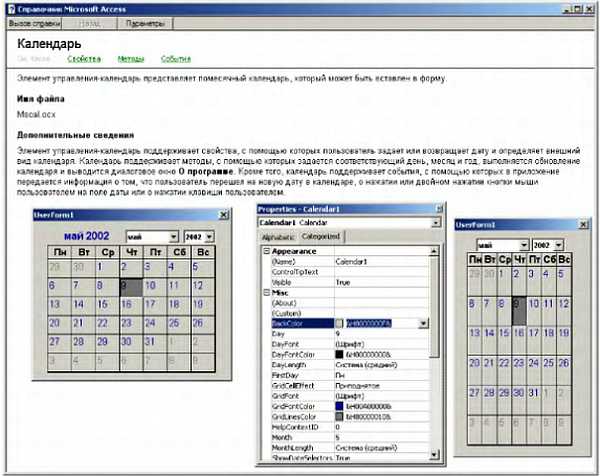This screenshot has width=600, height=476.
Task: Switch to the Alphabetic tab
Action: pyautogui.click(x=278, y=237)
